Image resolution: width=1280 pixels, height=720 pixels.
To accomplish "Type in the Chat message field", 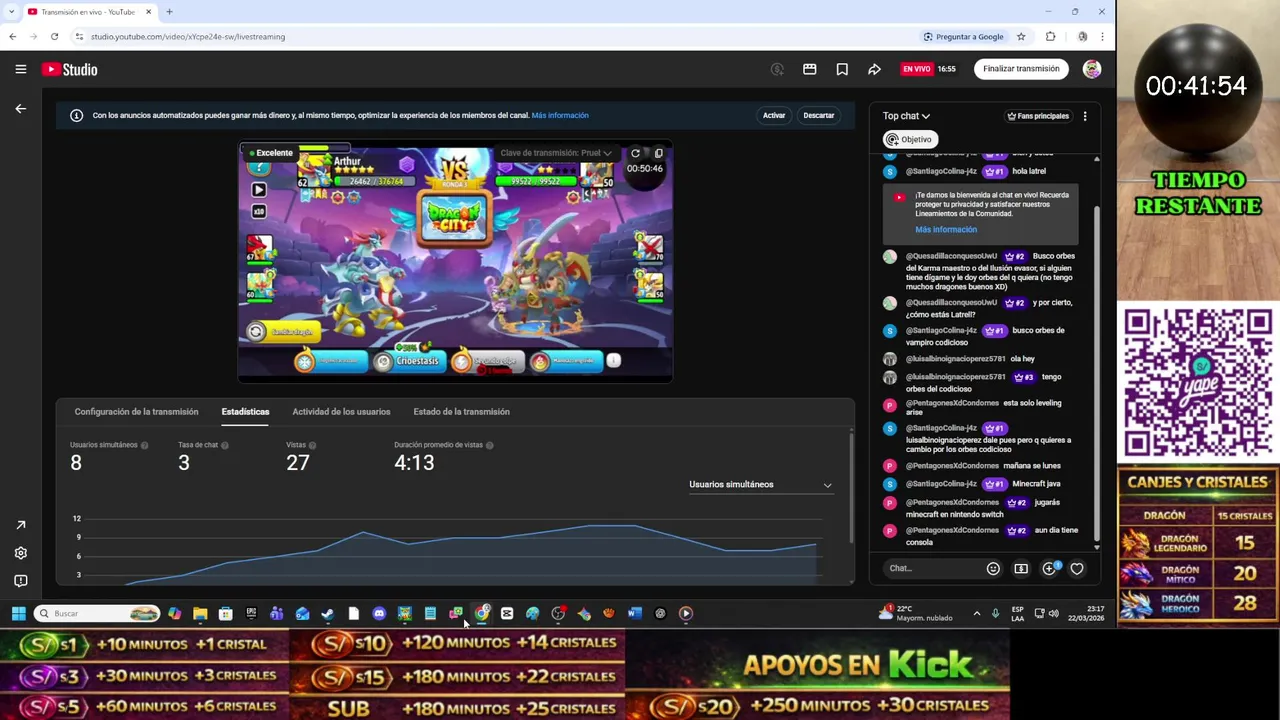I will [935, 568].
